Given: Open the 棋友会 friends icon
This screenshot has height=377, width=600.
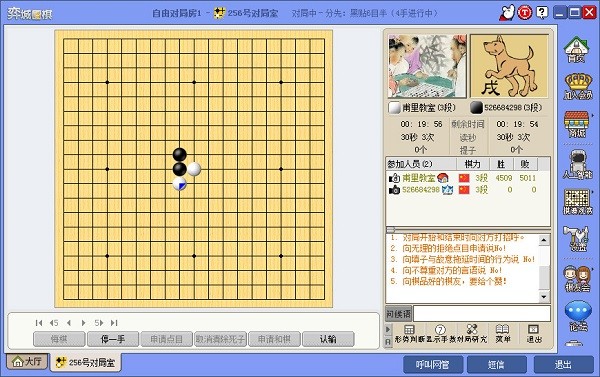Looking at the screenshot, I should 578,279.
